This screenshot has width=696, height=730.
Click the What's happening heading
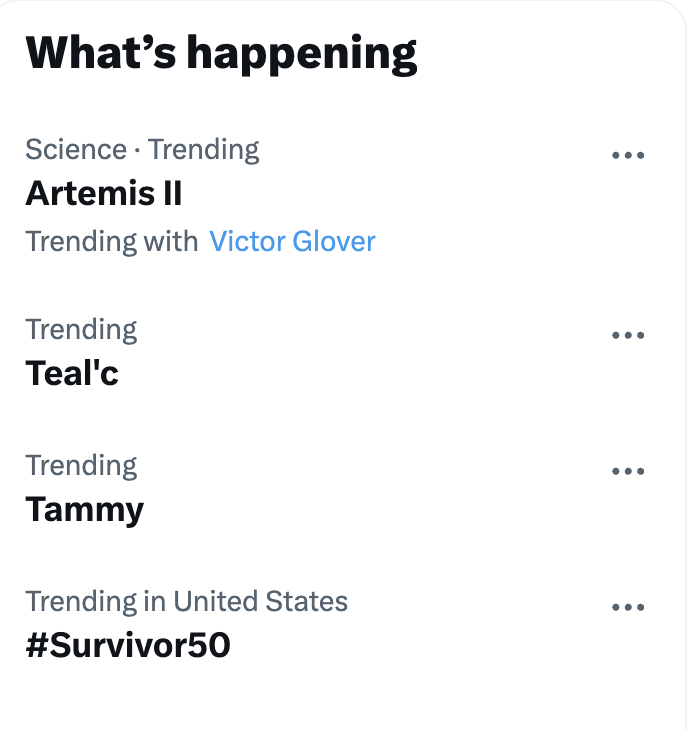click(220, 52)
